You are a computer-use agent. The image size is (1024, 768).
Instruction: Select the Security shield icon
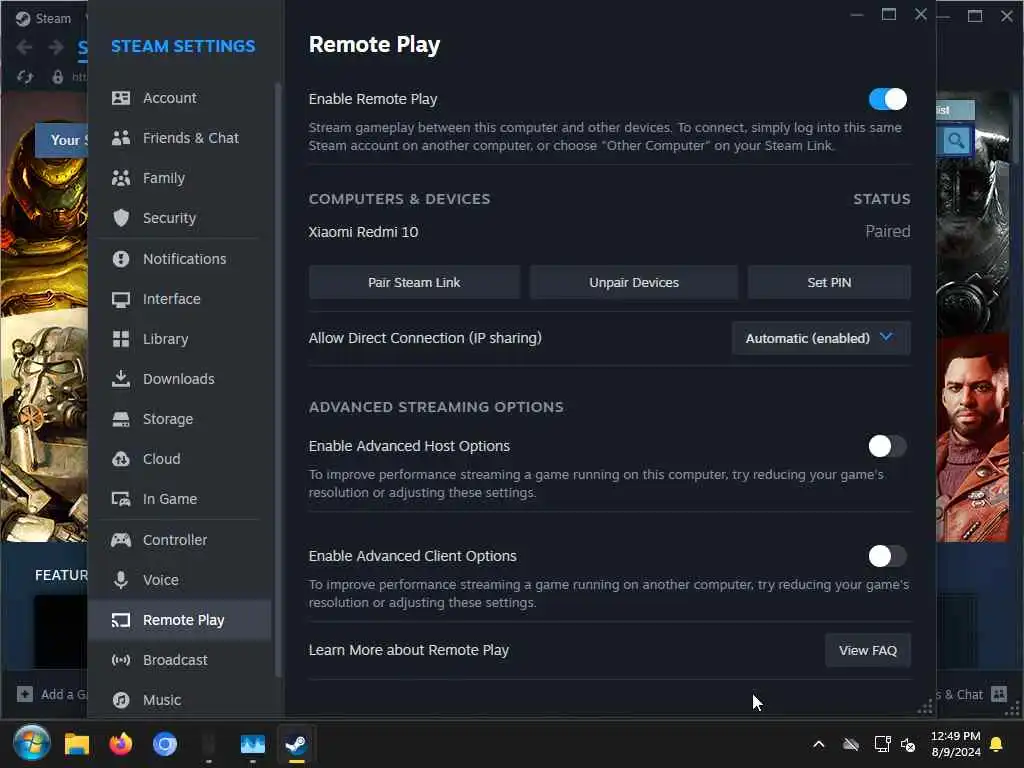click(121, 218)
